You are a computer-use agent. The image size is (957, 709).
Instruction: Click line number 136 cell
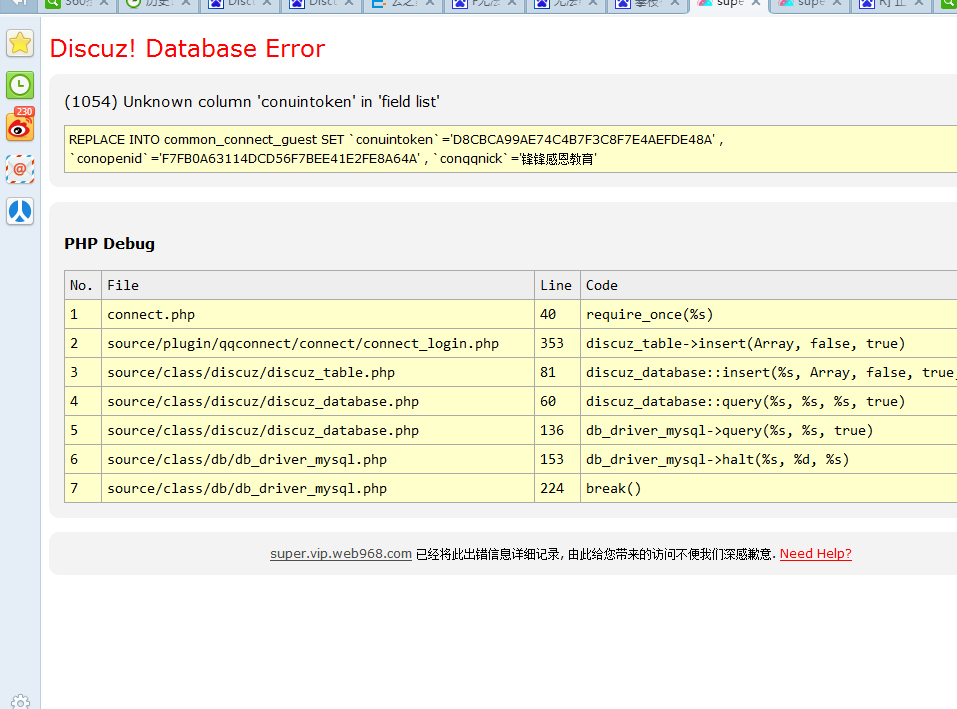557,430
